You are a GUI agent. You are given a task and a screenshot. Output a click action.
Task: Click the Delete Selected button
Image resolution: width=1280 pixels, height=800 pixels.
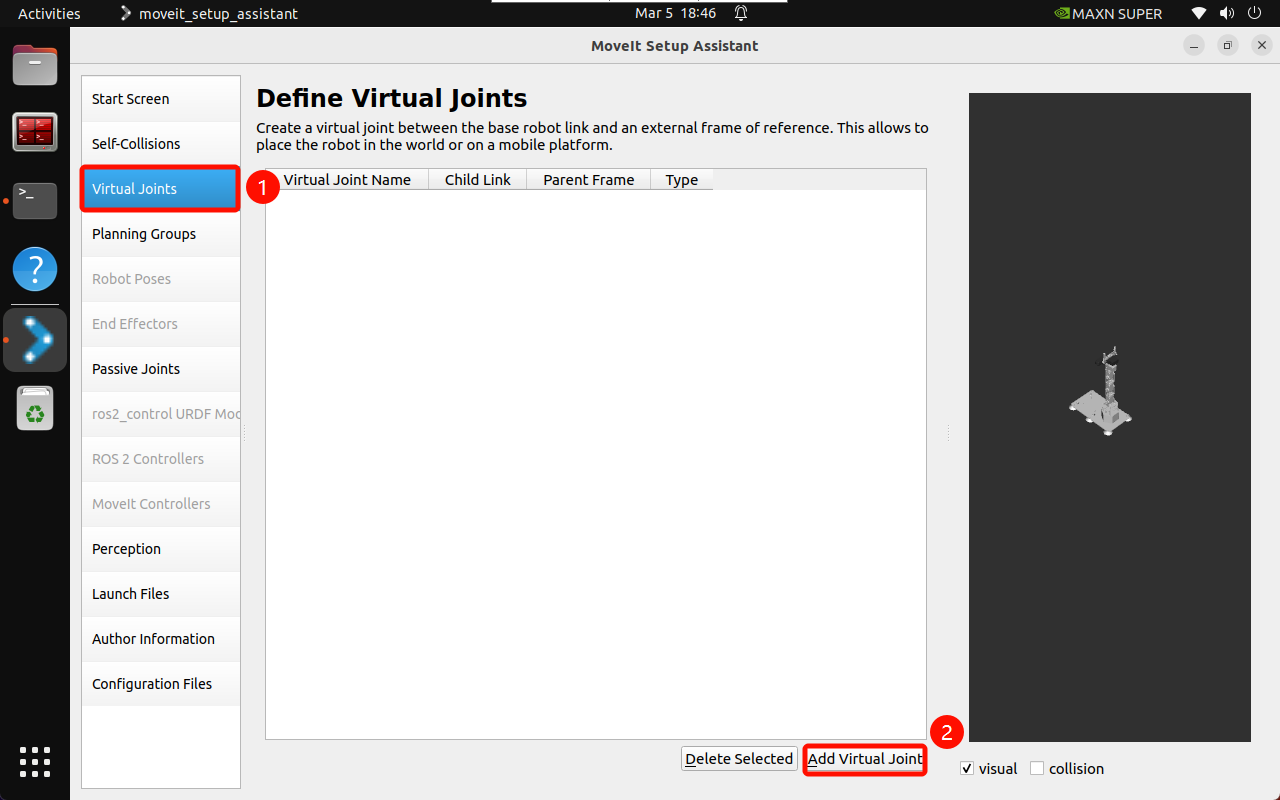click(739, 759)
